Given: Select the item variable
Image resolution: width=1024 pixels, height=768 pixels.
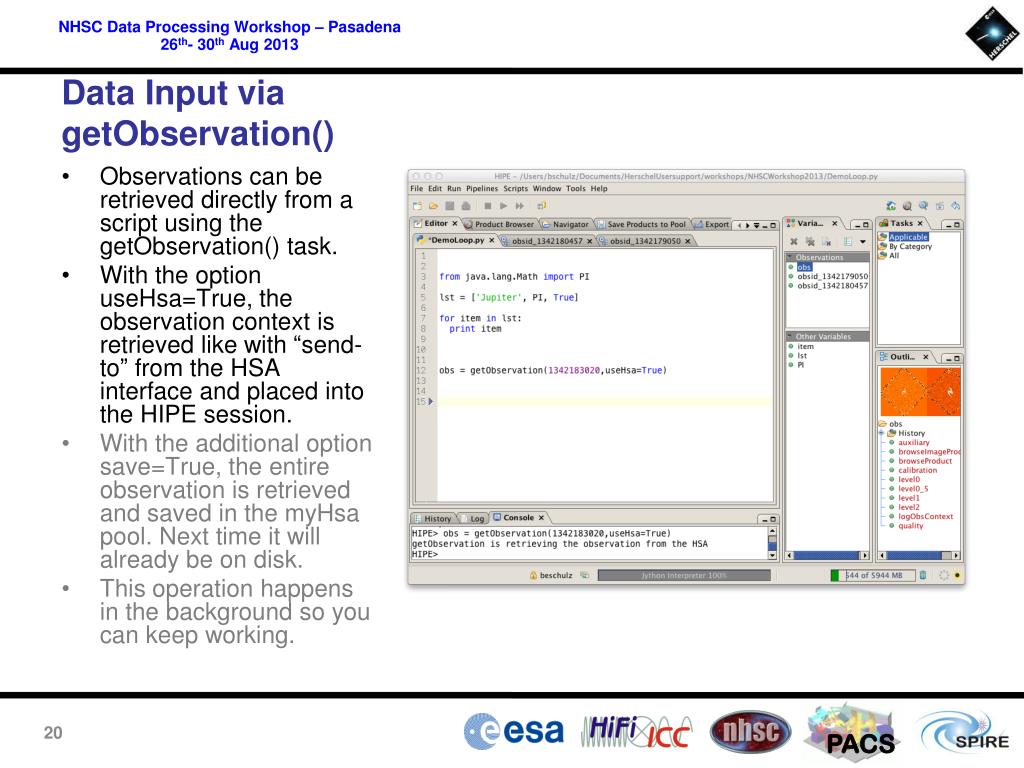Looking at the screenshot, I should [805, 347].
